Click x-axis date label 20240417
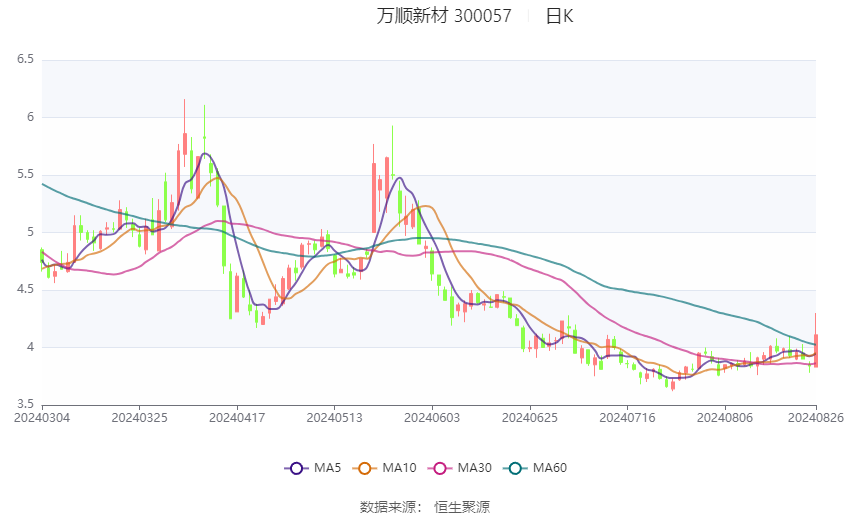The image size is (850, 517). tap(237, 418)
